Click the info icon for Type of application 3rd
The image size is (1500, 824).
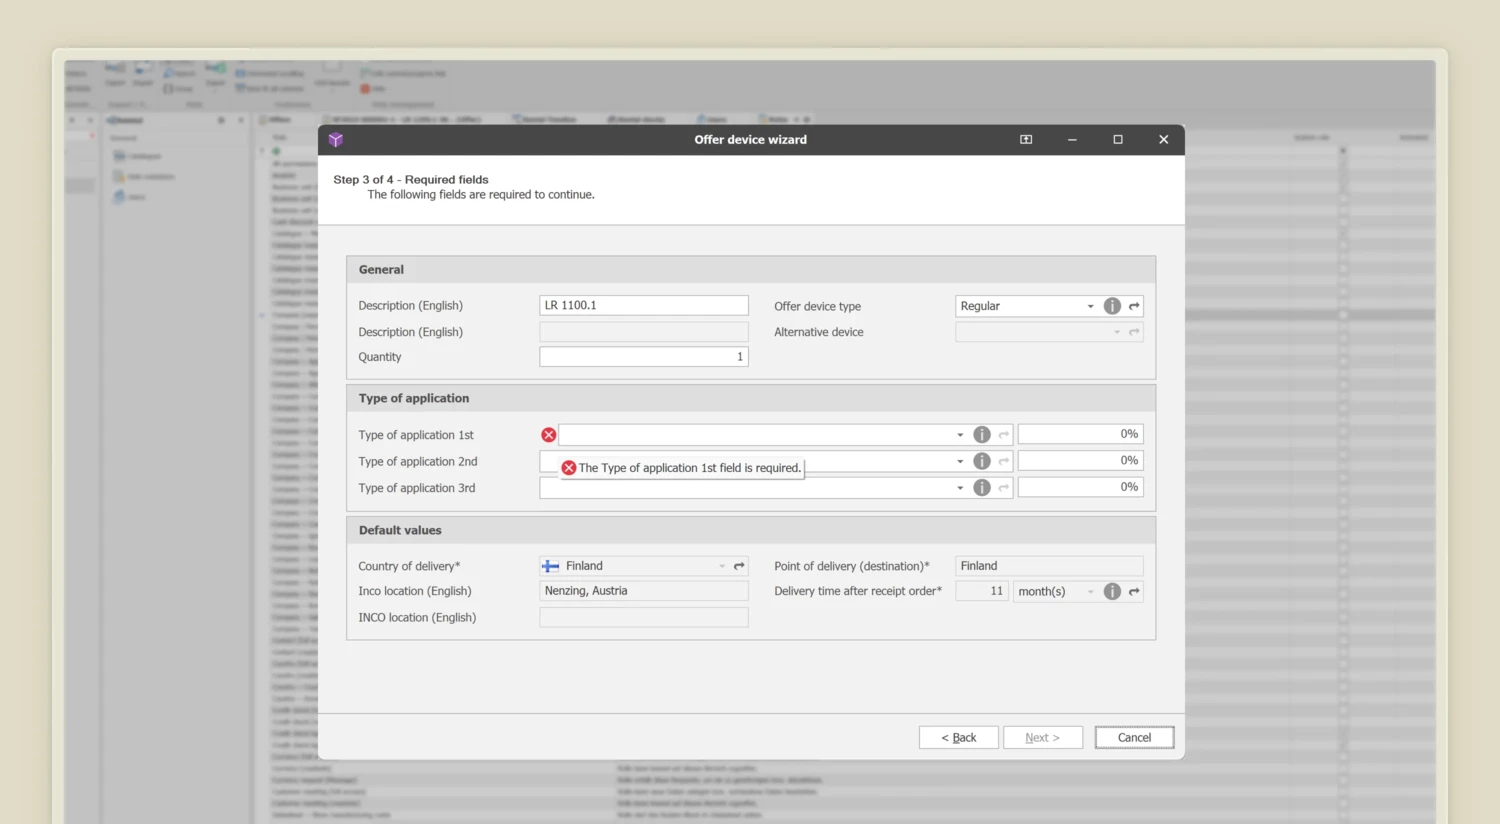[982, 487]
